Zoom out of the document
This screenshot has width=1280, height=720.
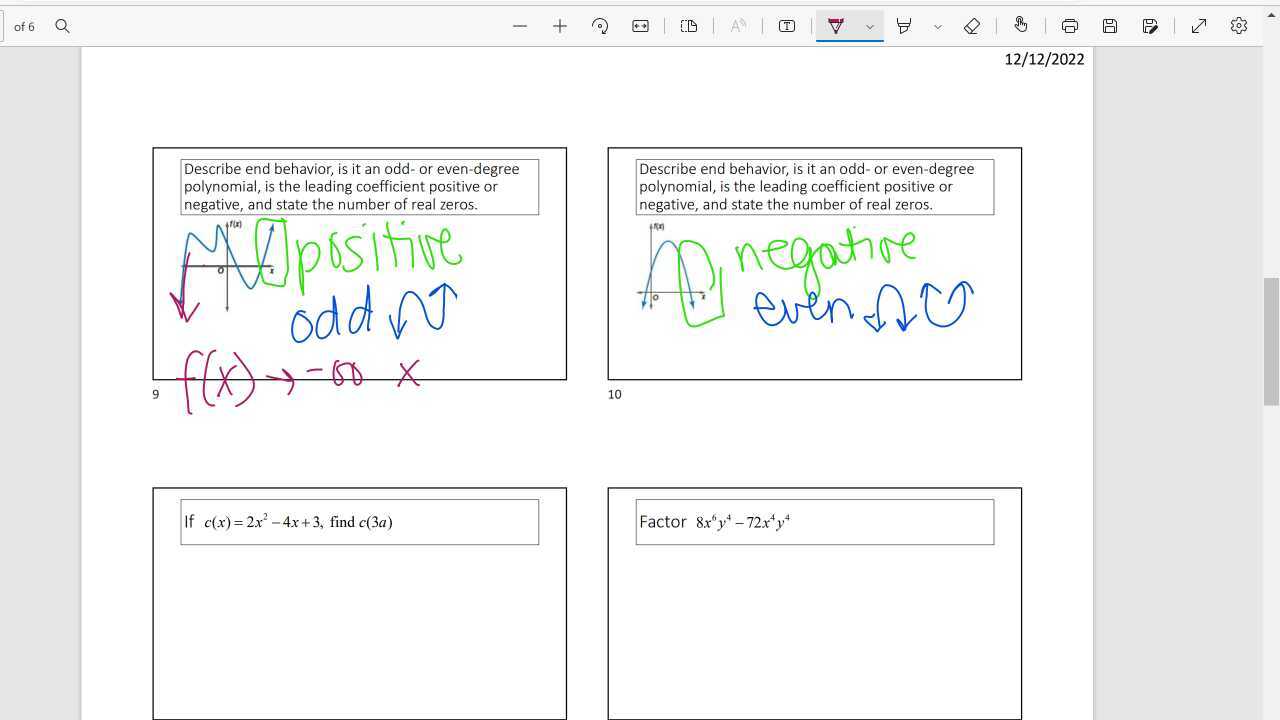pos(520,26)
